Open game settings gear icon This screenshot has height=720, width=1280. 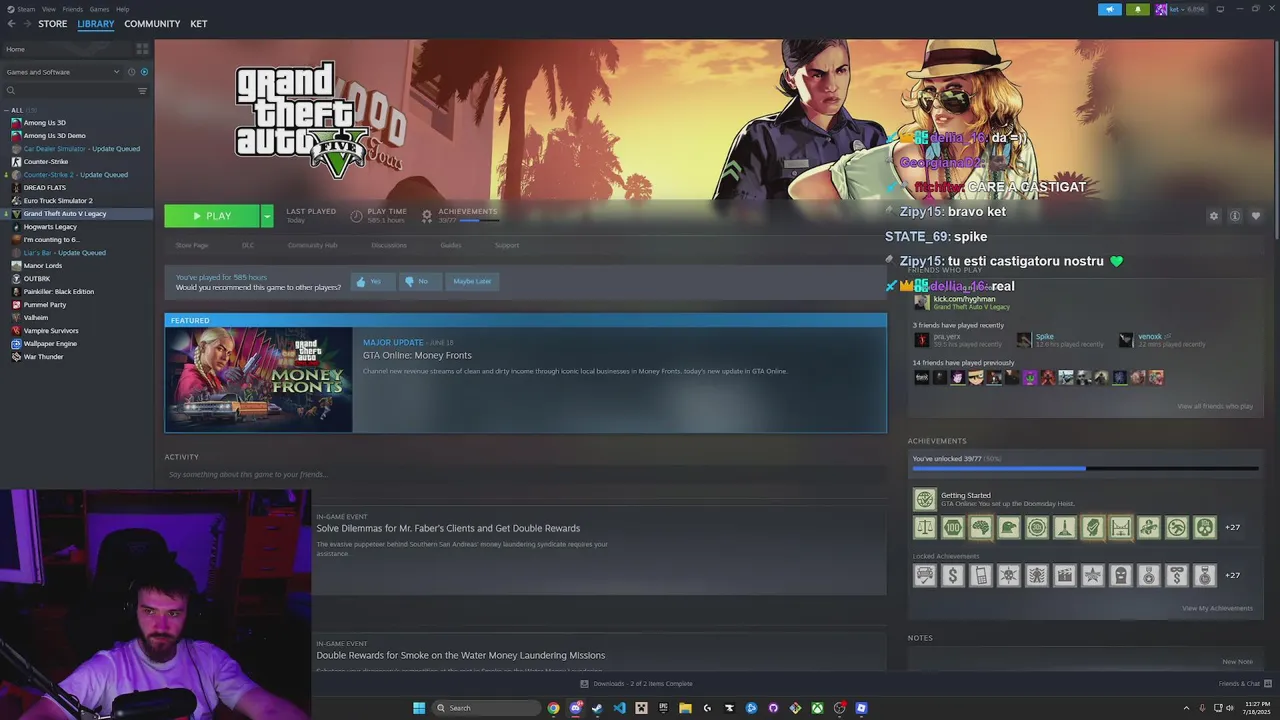pos(1214,216)
